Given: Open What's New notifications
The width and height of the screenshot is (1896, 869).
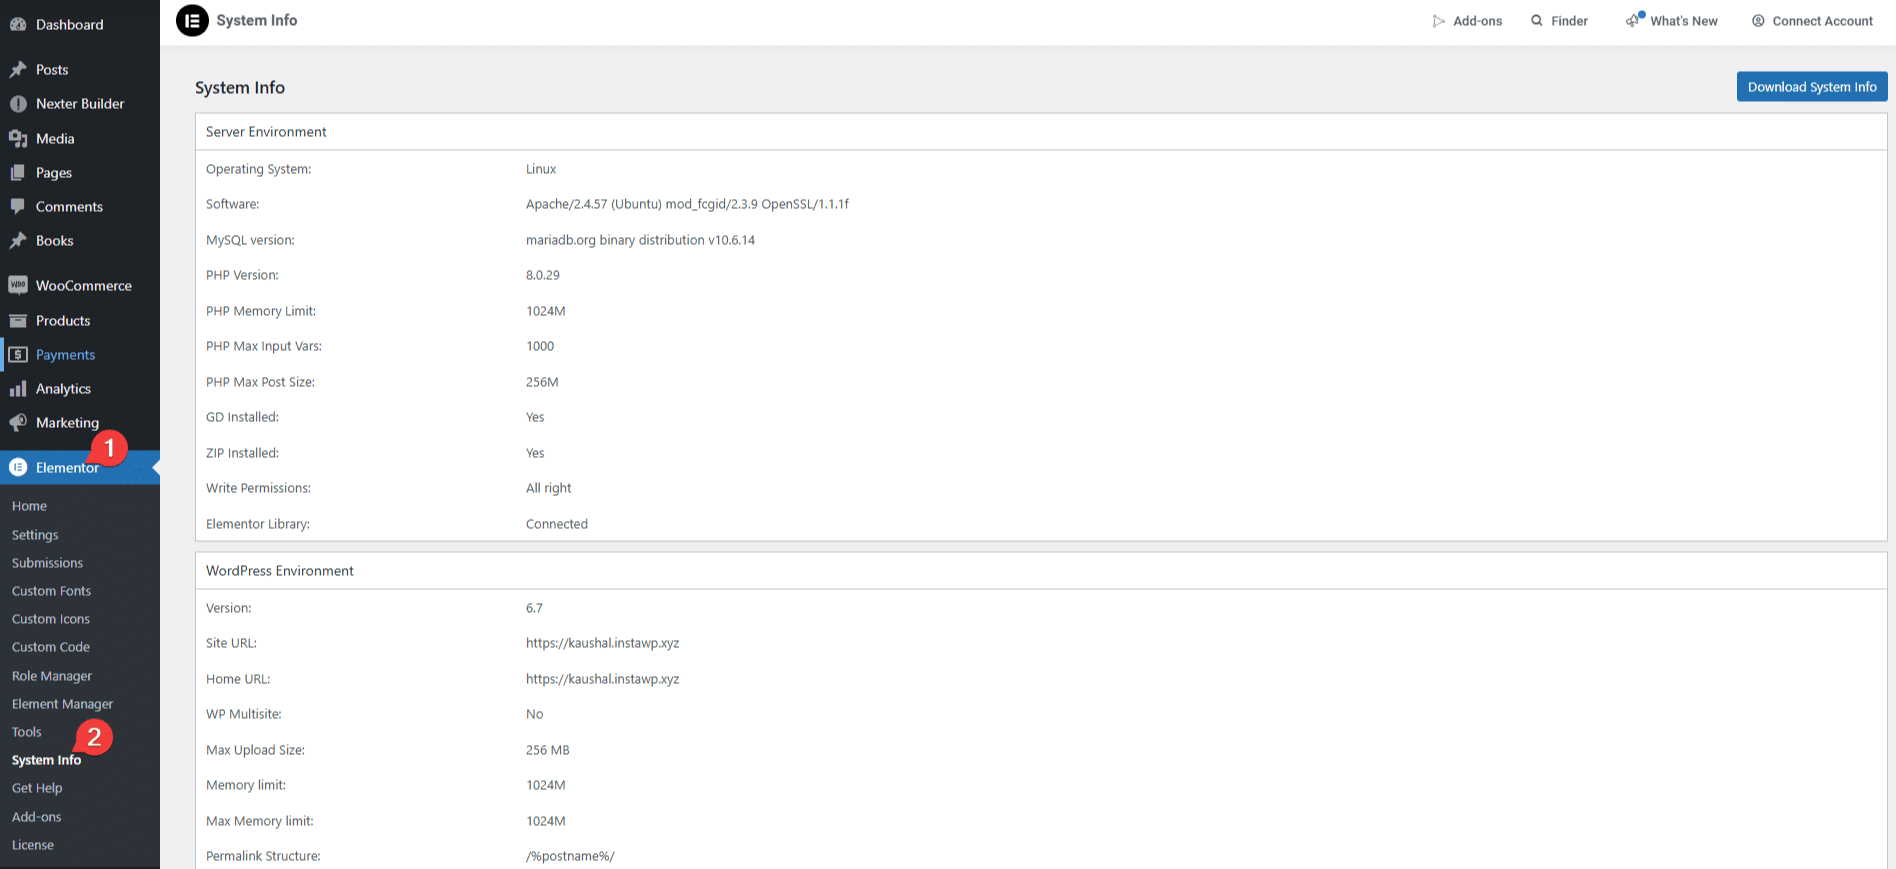Looking at the screenshot, I should coord(1672,21).
